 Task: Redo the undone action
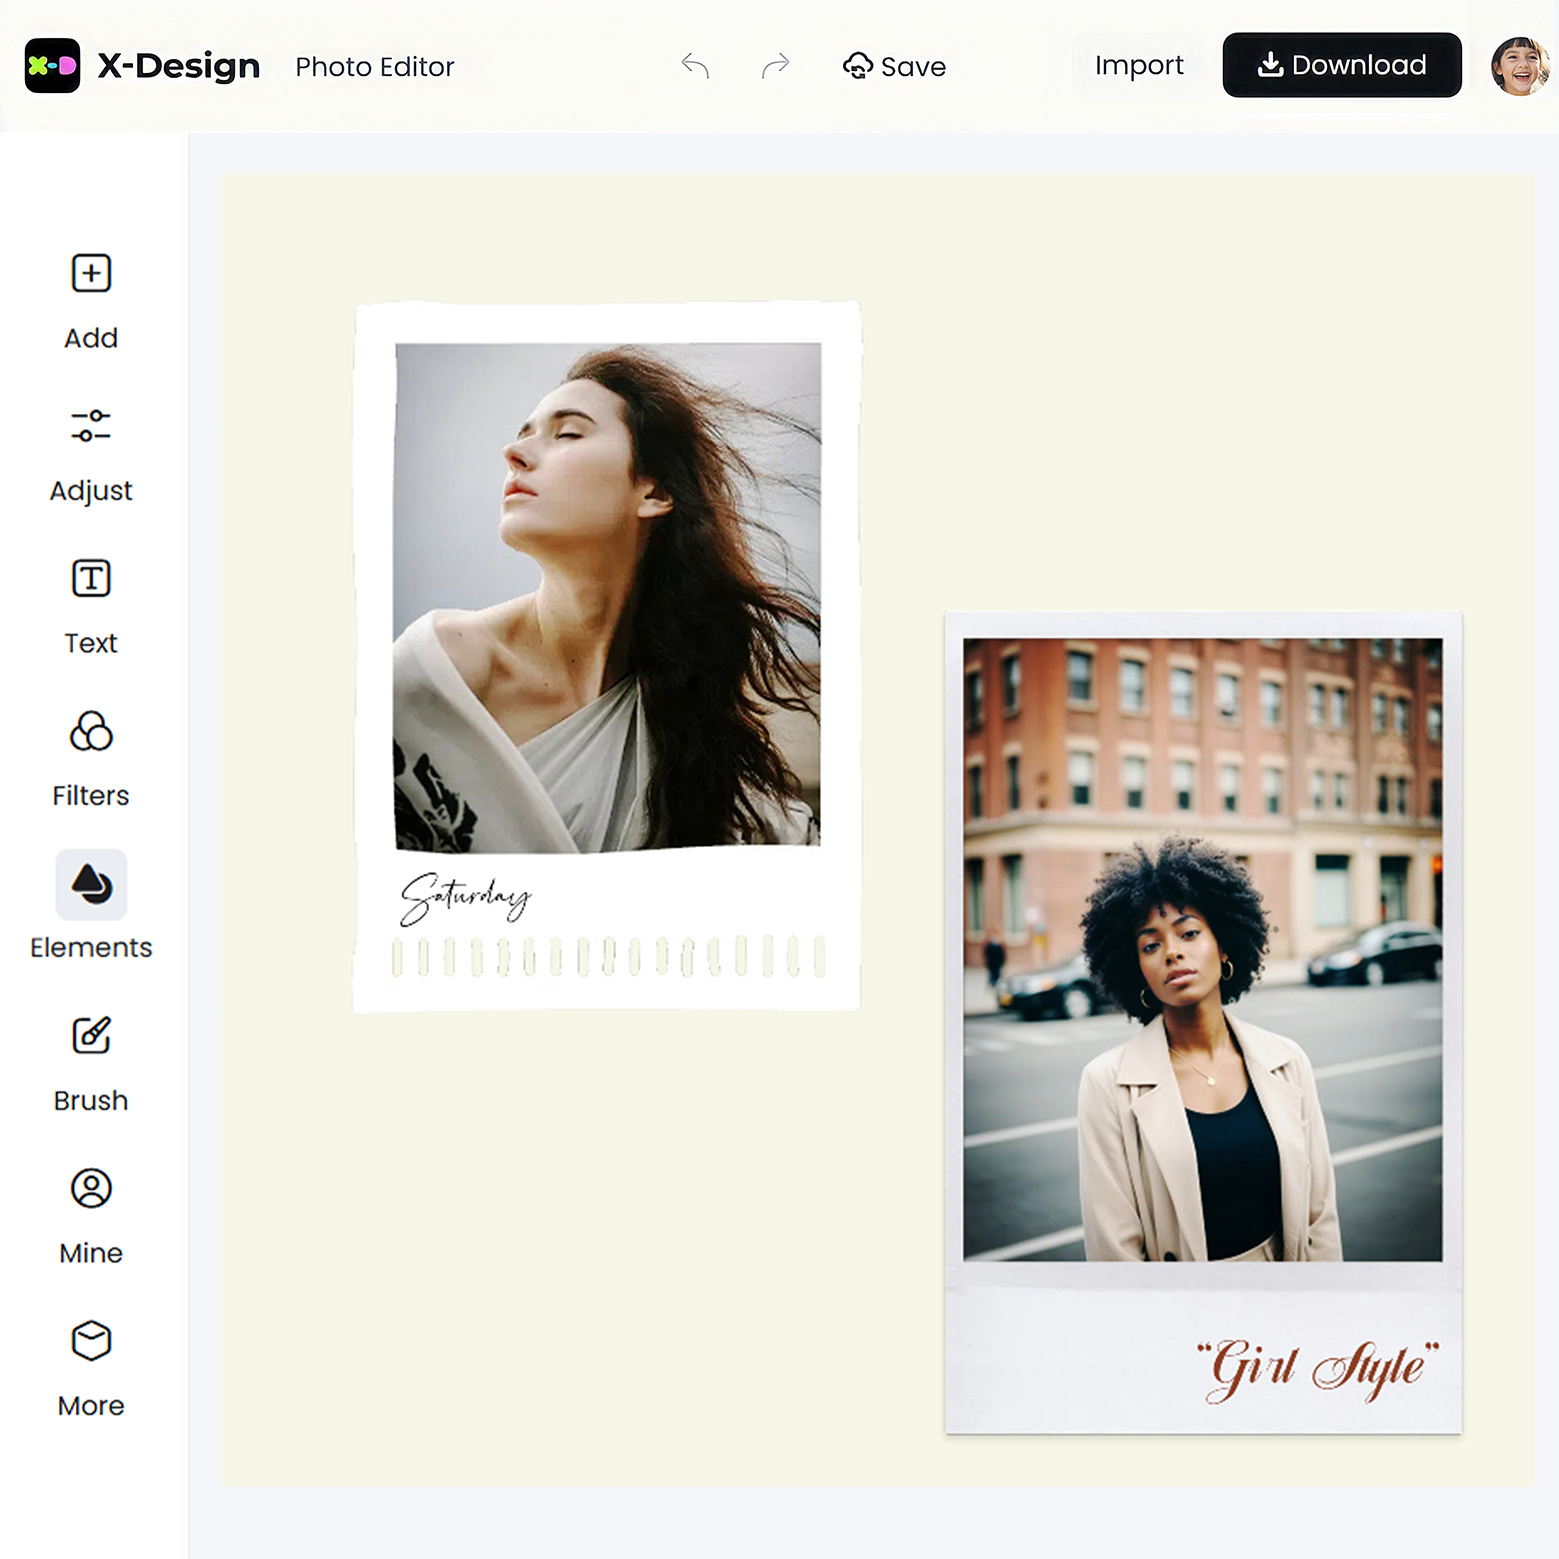(775, 65)
